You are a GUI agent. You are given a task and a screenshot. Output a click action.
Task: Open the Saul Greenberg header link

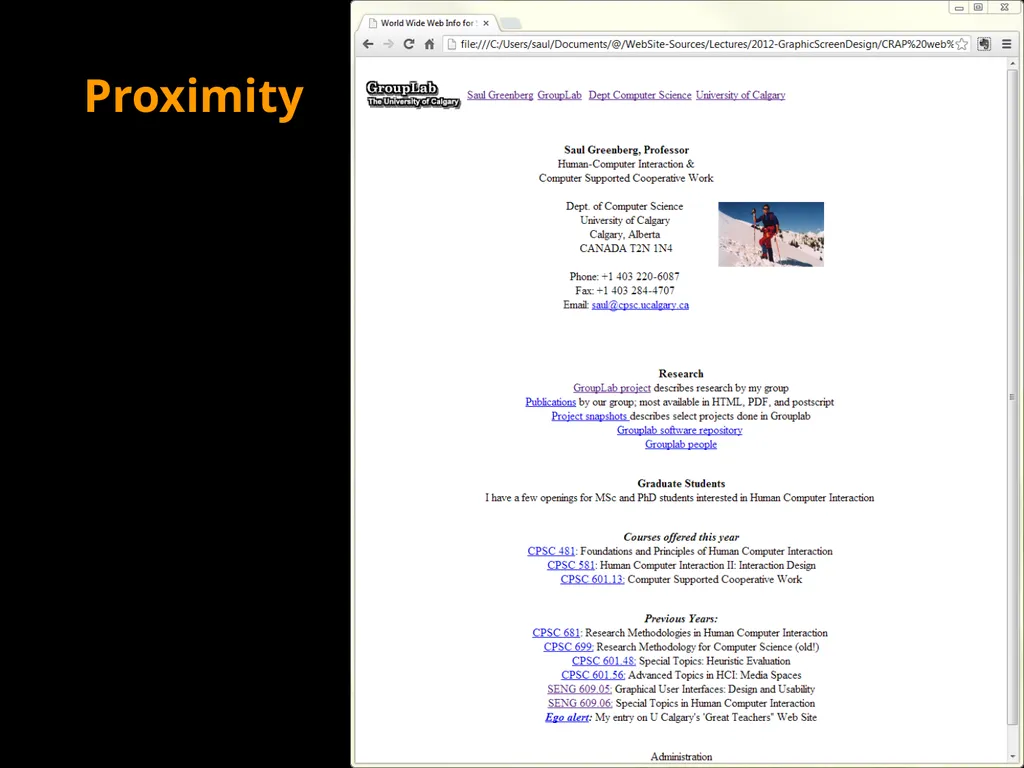tap(500, 95)
